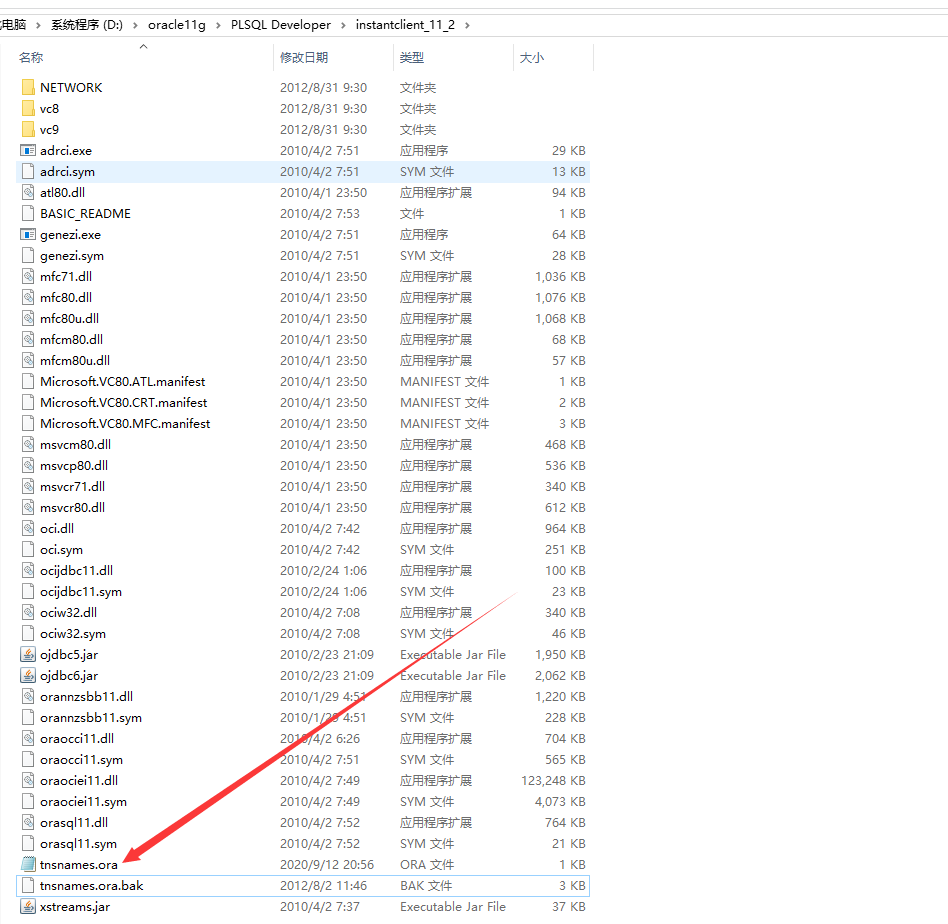Select the tnsnames.ora notepad icon
This screenshot has height=924, width=948.
point(28,865)
